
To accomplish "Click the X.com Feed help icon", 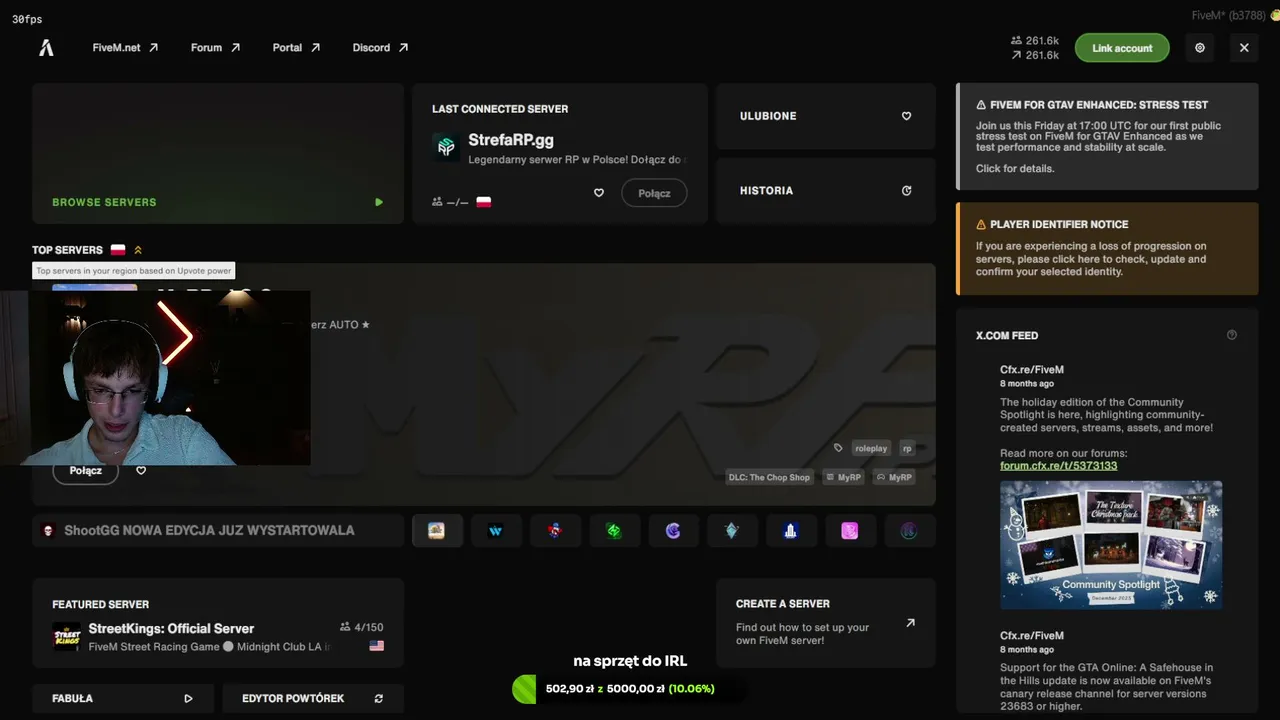I will point(1231,335).
